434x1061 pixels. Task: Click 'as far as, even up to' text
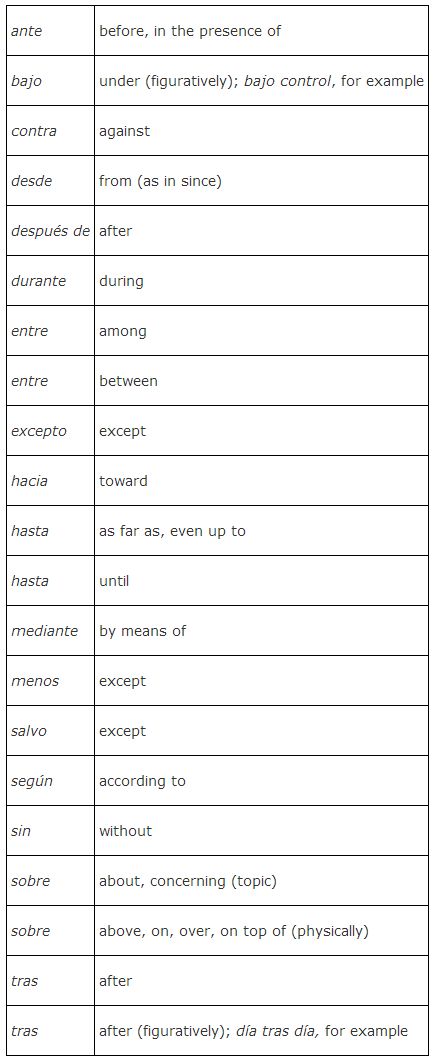[x=172, y=531]
